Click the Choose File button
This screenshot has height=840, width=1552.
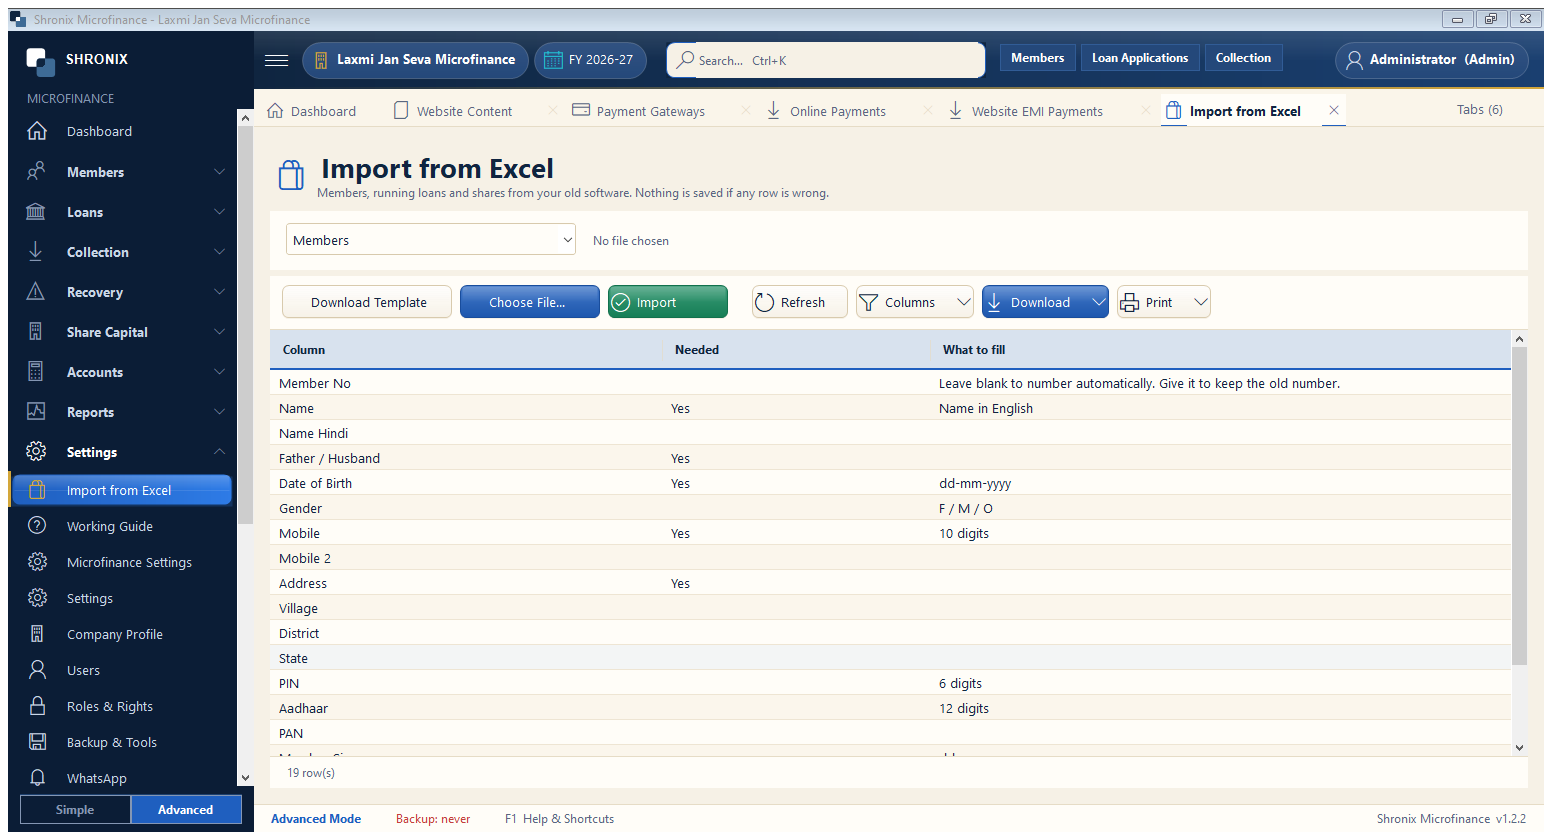(x=530, y=302)
